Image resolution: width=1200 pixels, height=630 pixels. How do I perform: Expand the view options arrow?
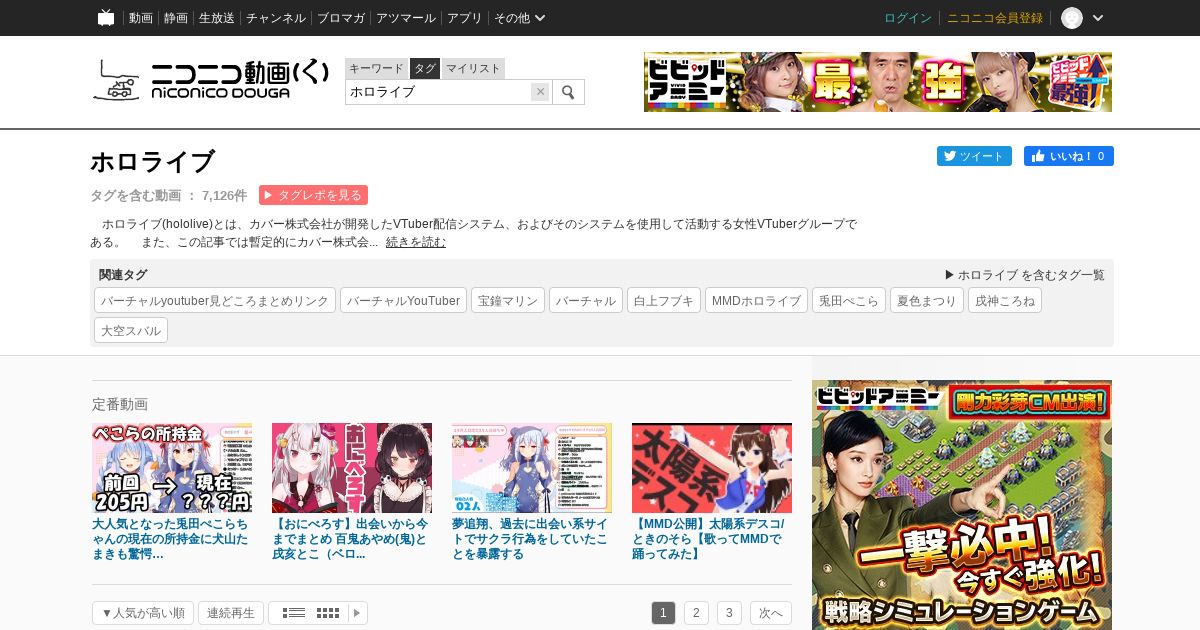pos(357,613)
